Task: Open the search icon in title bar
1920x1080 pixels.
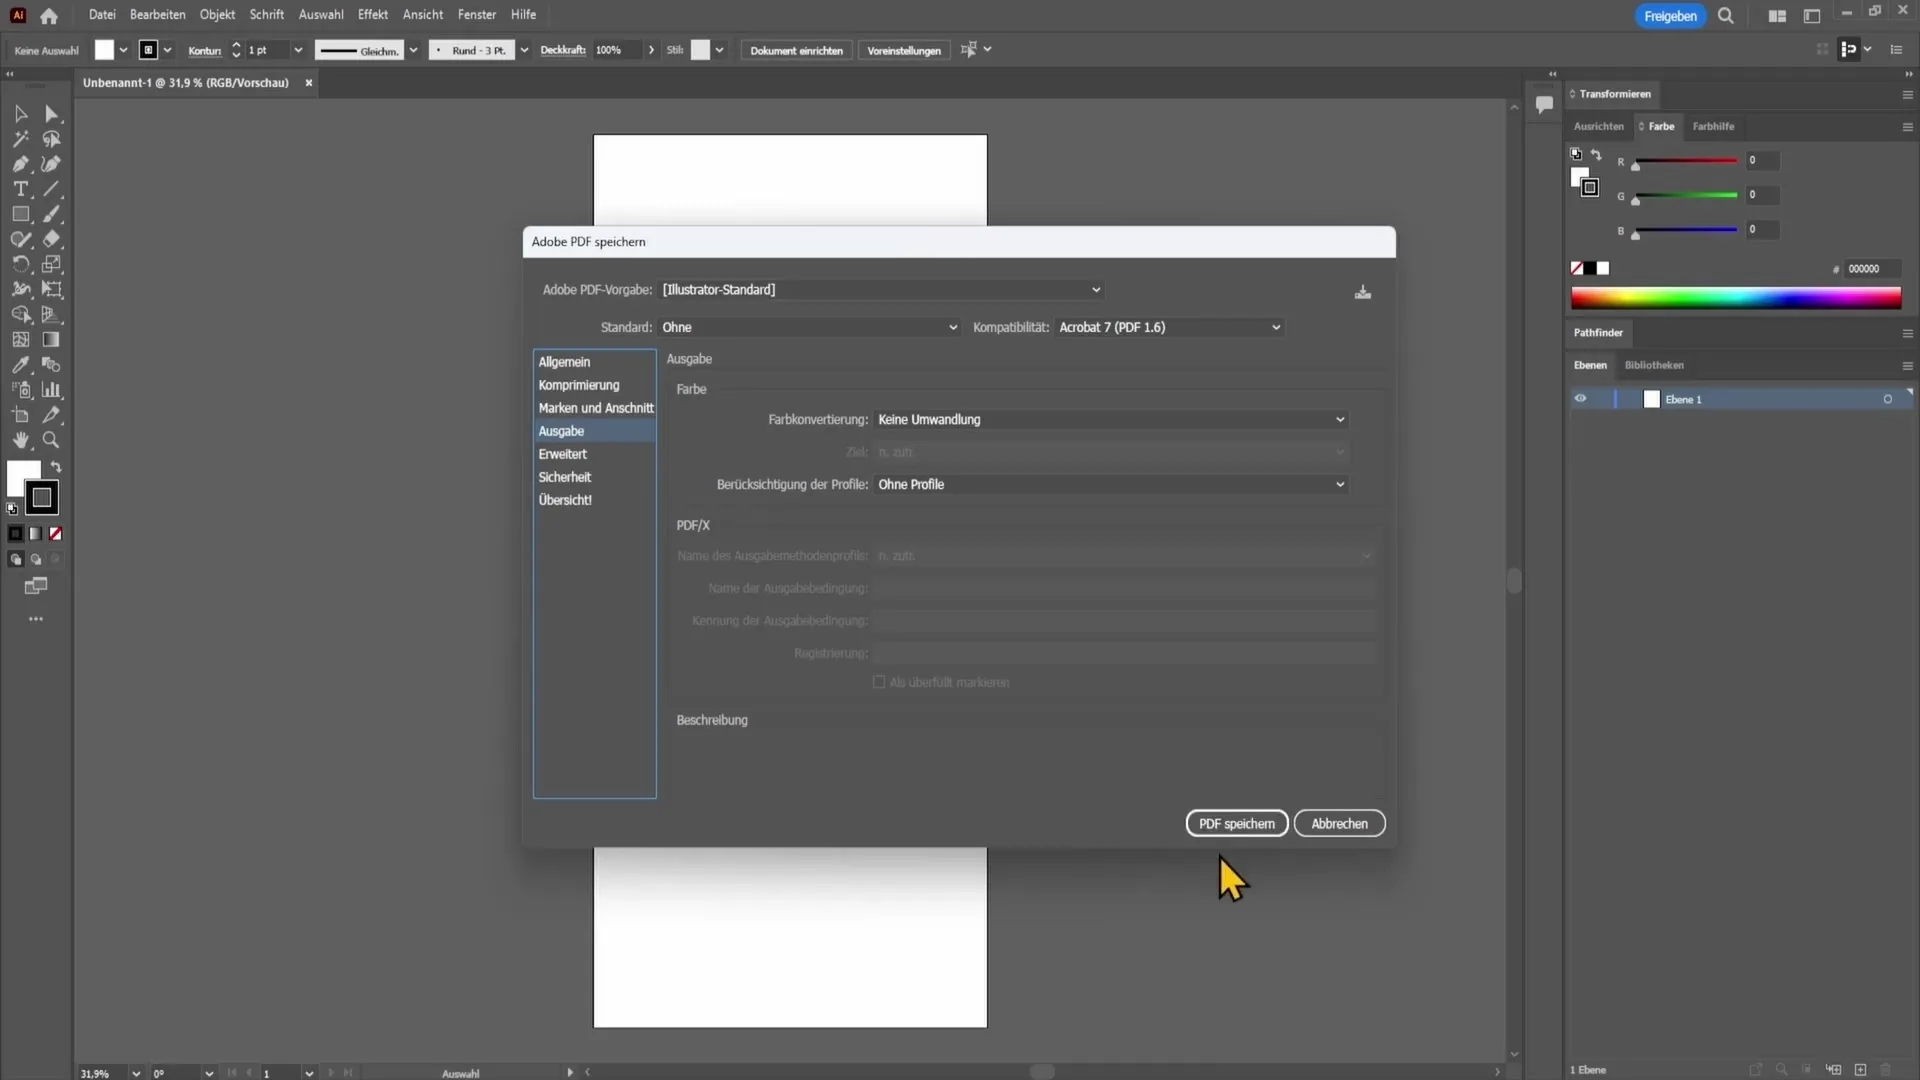Action: [1726, 16]
